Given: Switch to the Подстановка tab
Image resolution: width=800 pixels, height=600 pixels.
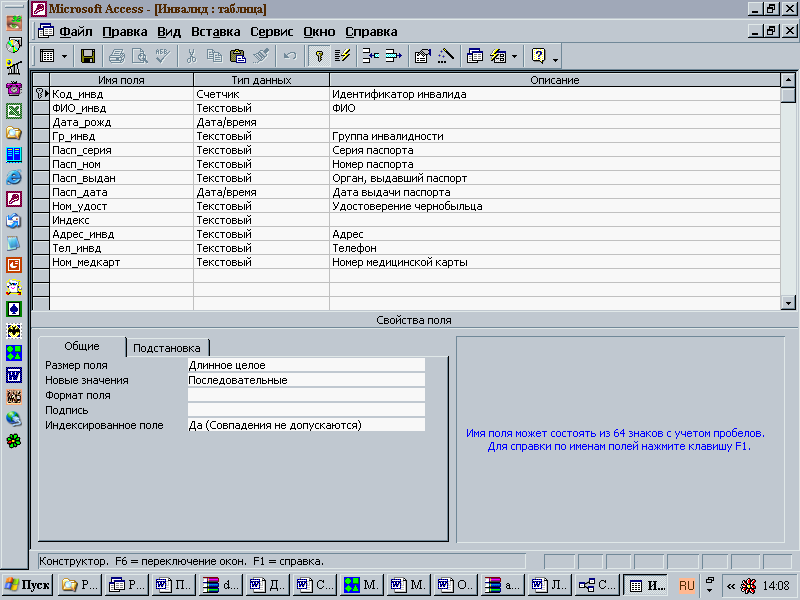Looking at the screenshot, I should pyautogui.click(x=168, y=347).
